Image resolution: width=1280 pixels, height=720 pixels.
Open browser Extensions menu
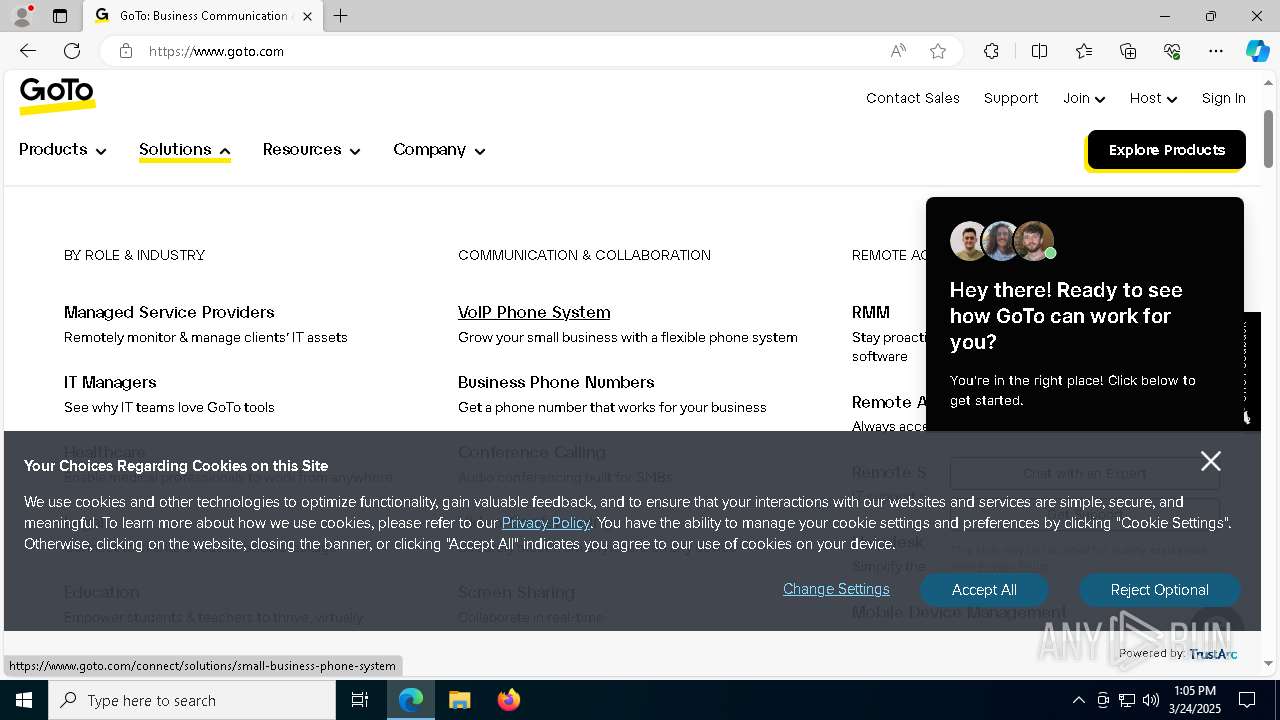(991, 51)
